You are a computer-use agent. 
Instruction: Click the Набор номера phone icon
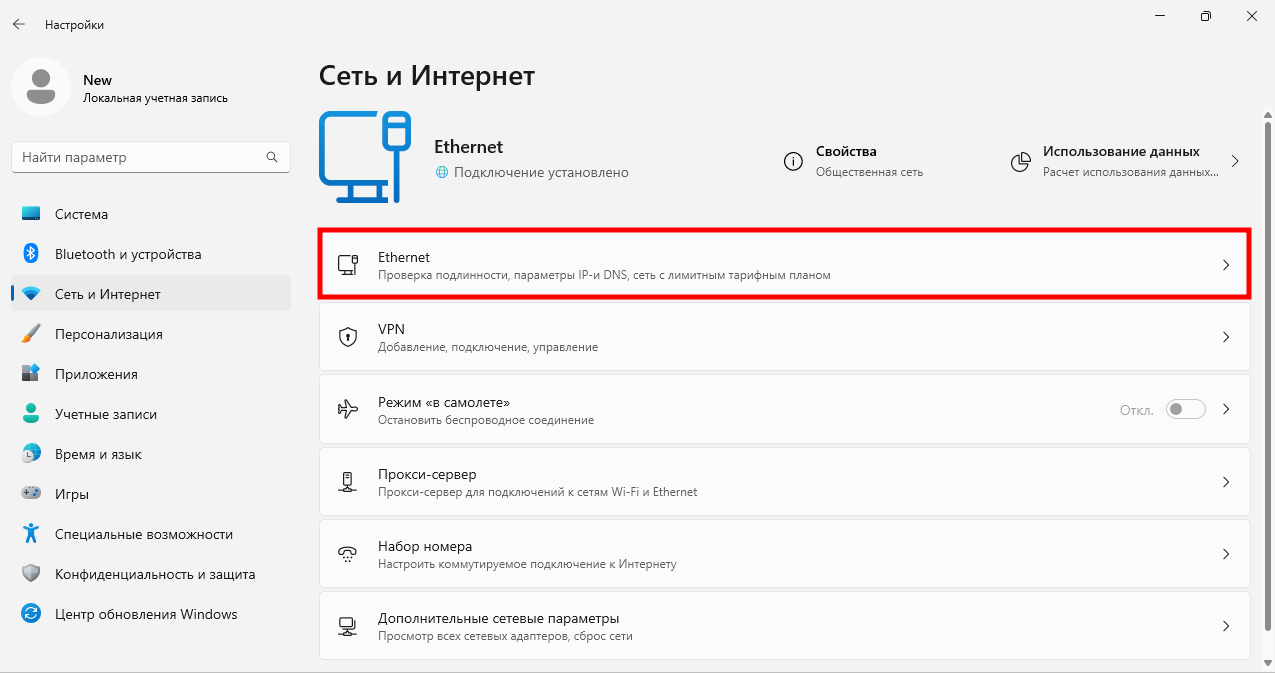point(347,554)
